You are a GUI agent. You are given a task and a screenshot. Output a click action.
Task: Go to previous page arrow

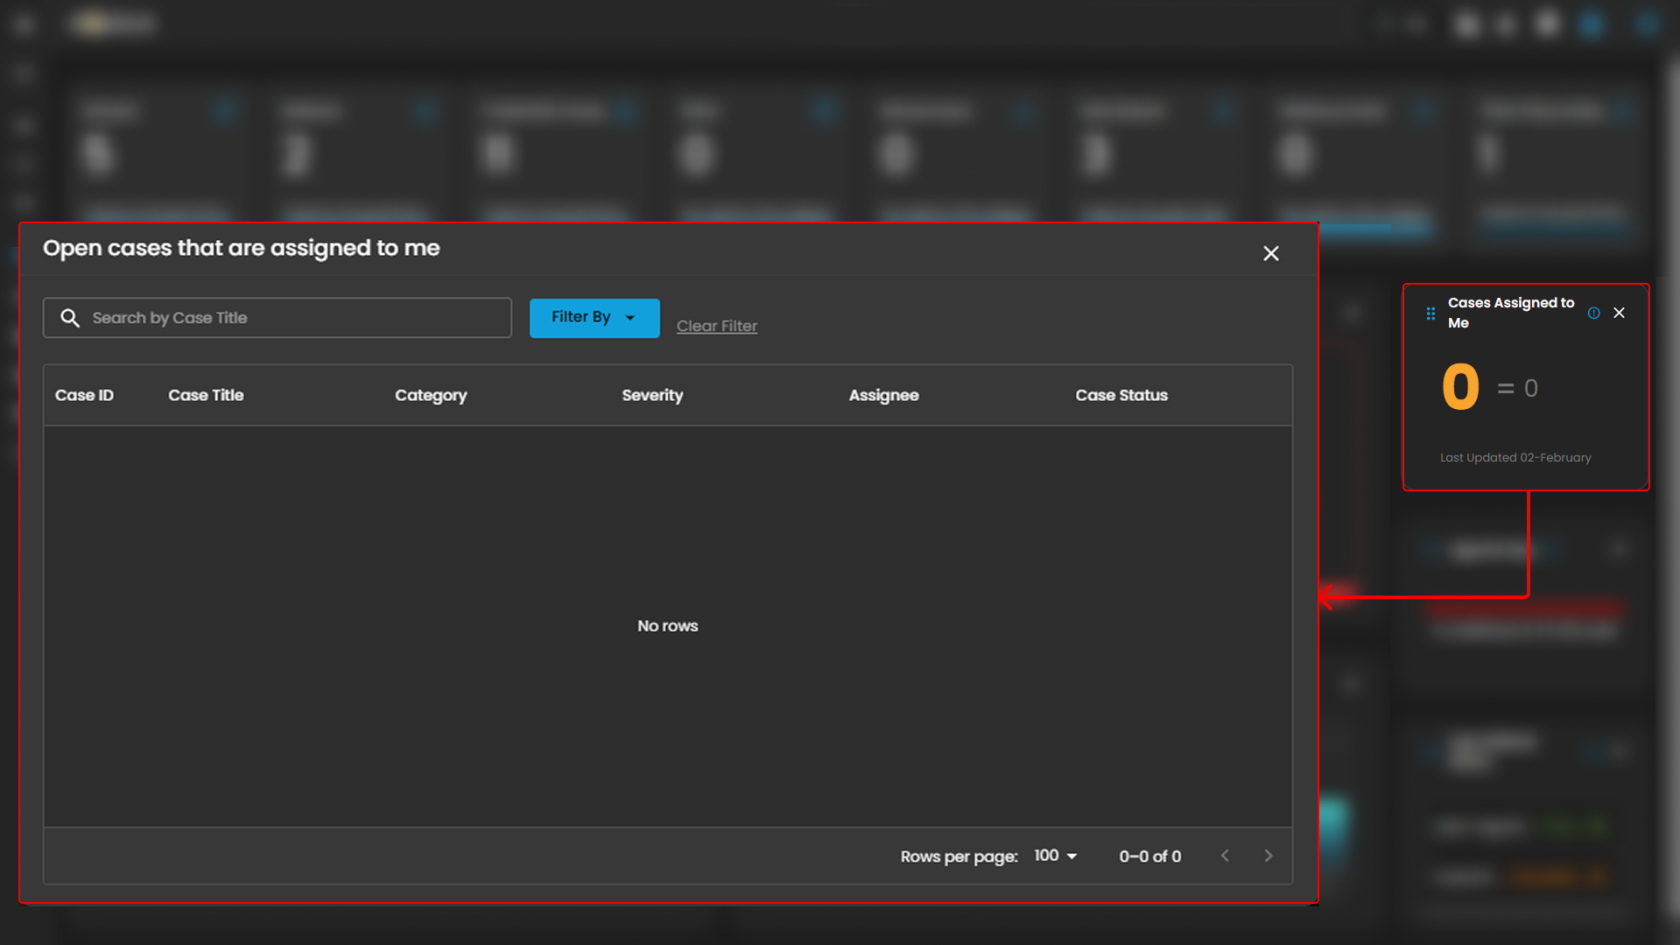click(1225, 856)
